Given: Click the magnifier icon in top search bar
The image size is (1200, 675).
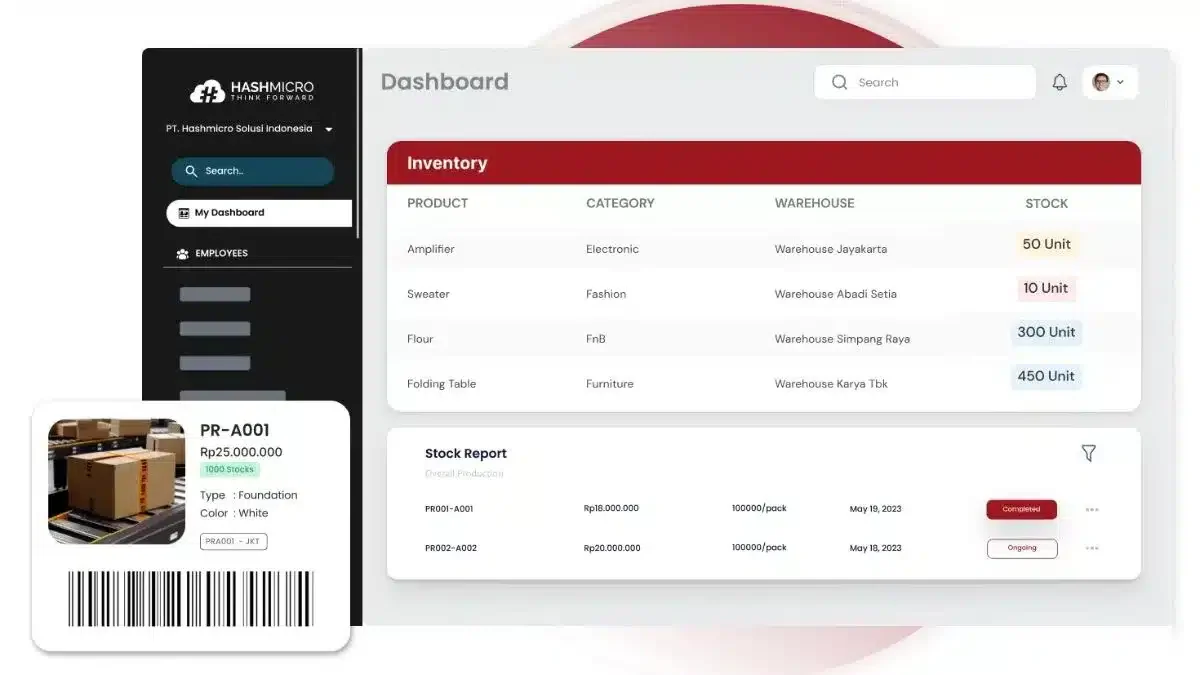Looking at the screenshot, I should click(840, 82).
